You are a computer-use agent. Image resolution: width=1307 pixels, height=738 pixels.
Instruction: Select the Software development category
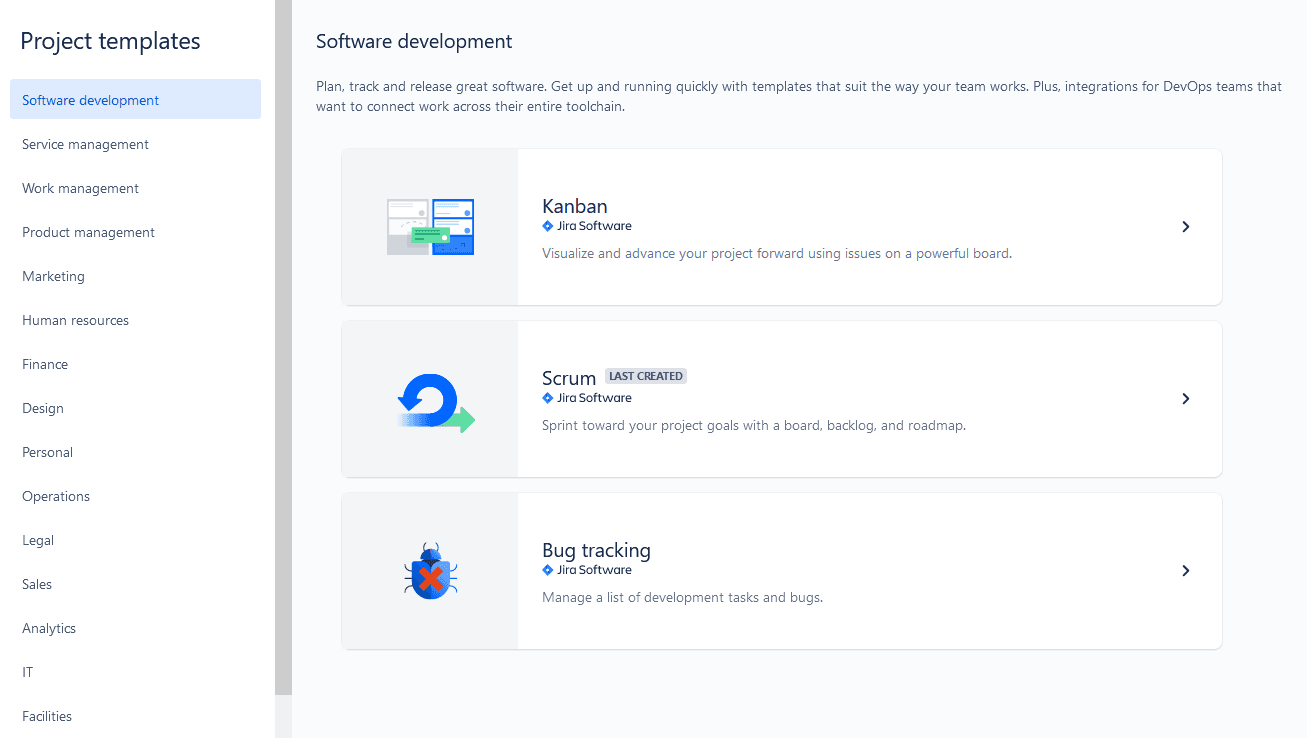(x=135, y=100)
